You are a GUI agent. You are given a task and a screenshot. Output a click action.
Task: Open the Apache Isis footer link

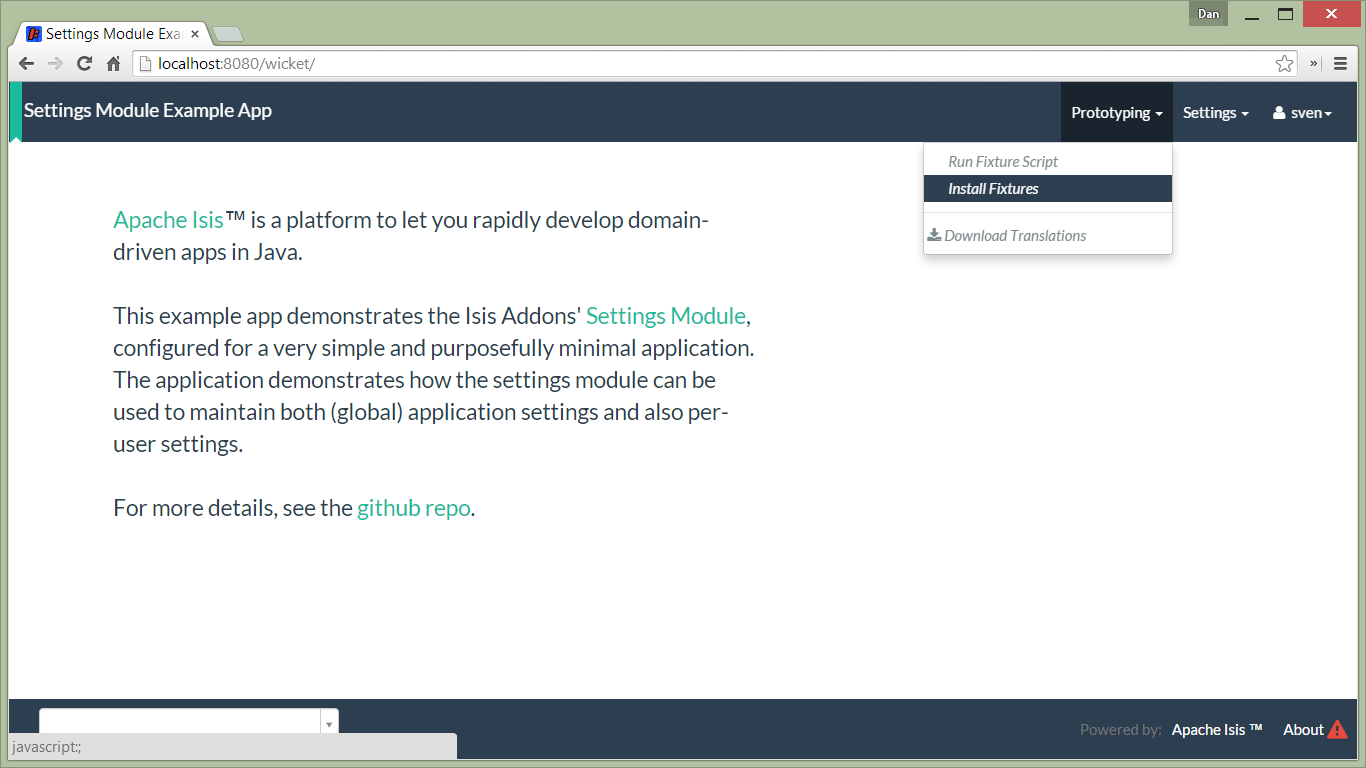point(1217,729)
